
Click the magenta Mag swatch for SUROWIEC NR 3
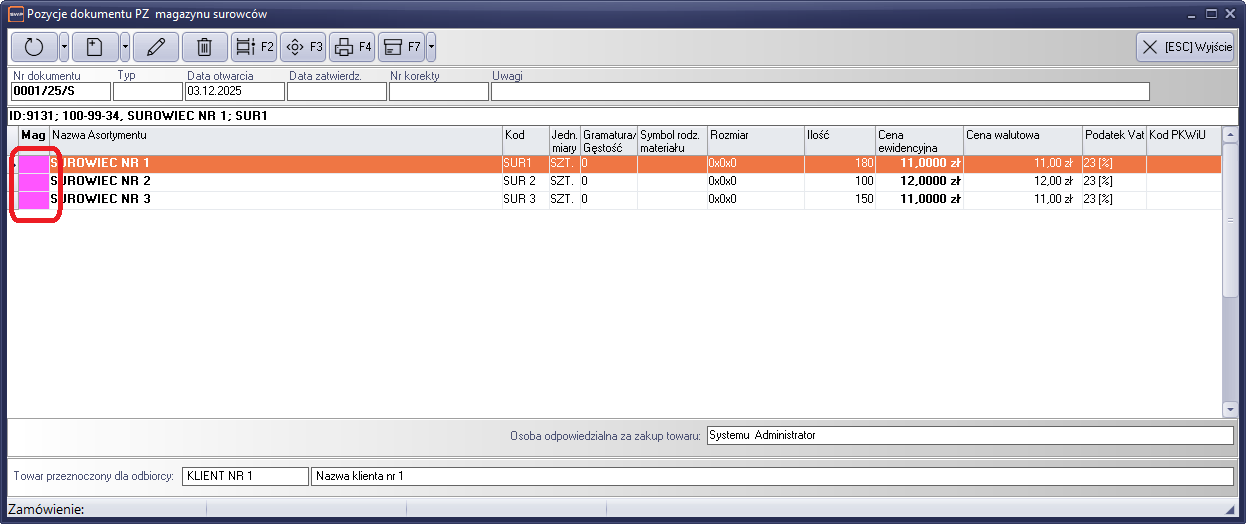click(x=34, y=199)
